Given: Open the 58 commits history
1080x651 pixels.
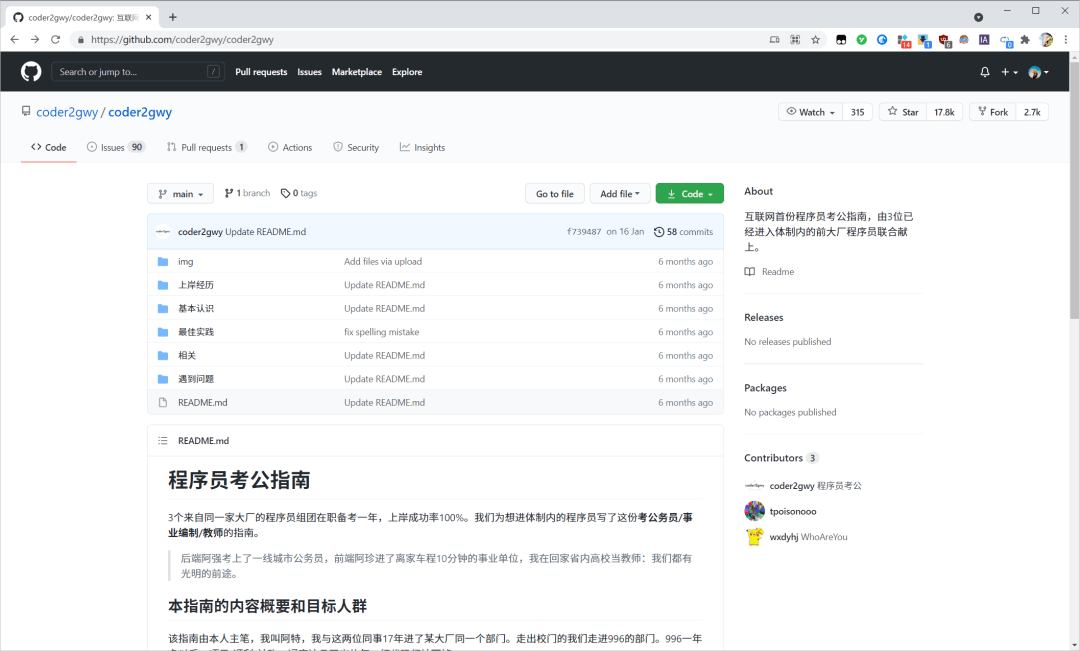Looking at the screenshot, I should click(683, 232).
